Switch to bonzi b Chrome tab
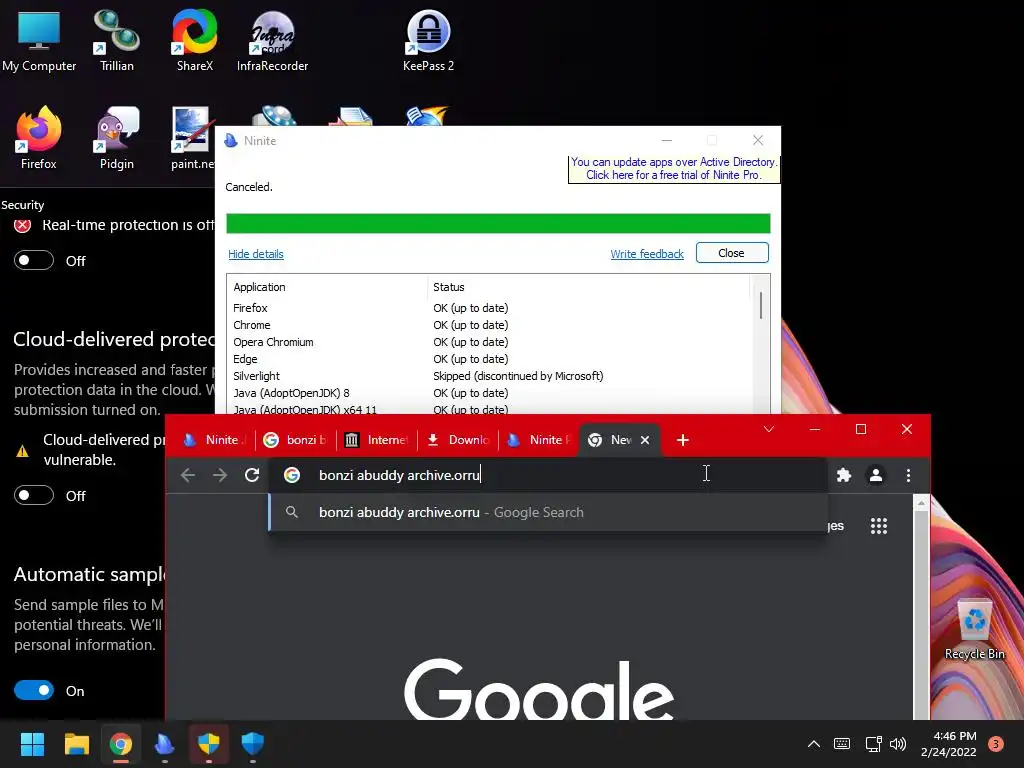1024x768 pixels. pos(295,440)
